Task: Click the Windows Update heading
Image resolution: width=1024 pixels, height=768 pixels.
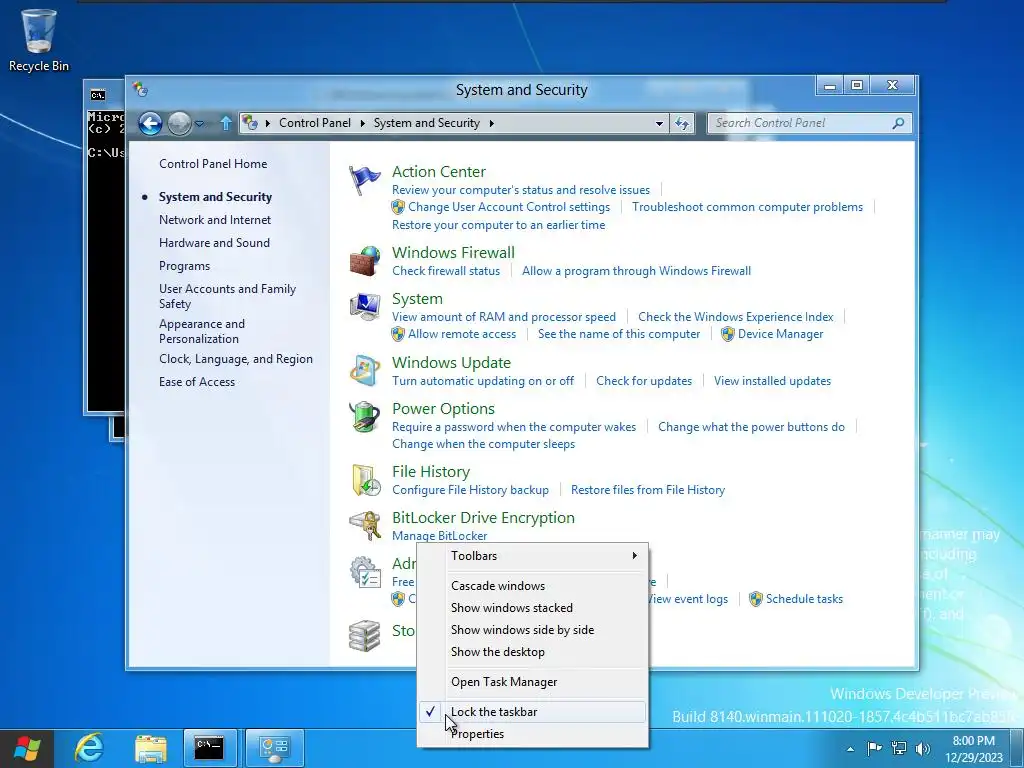Action: pos(451,363)
